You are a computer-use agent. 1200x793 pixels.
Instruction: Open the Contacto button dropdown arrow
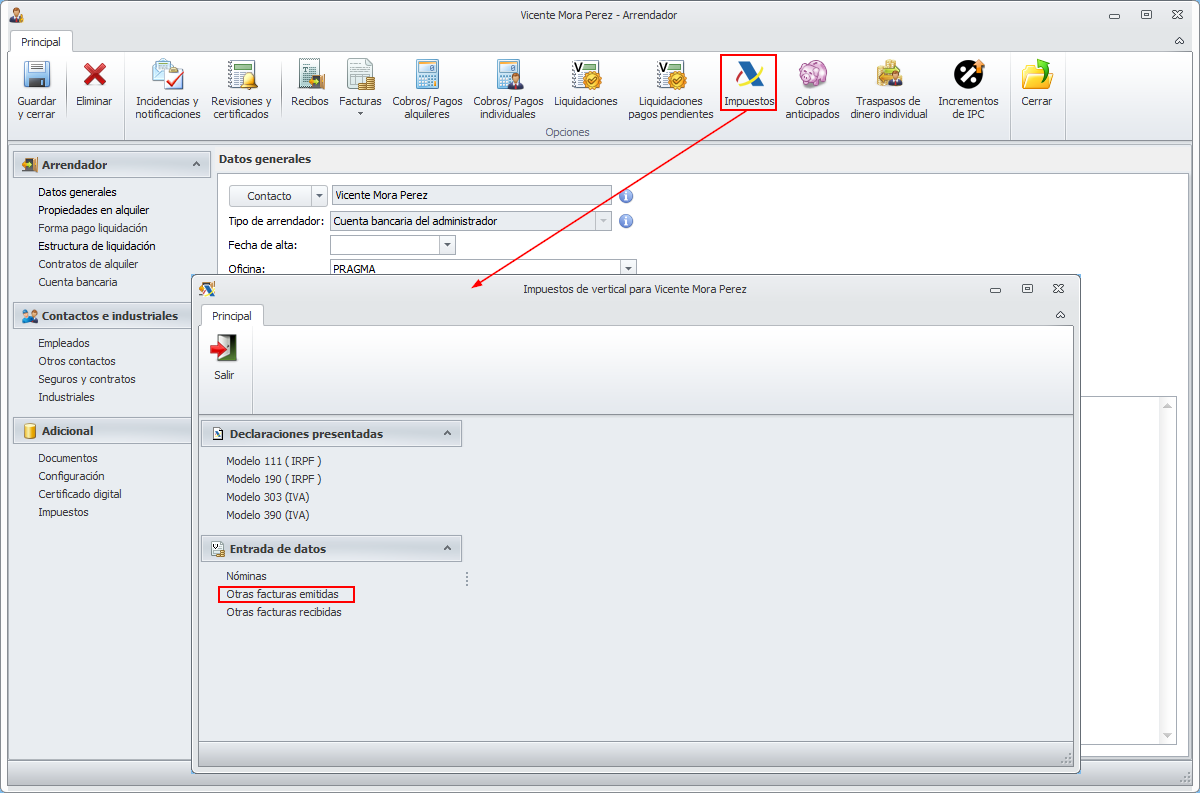click(x=320, y=196)
